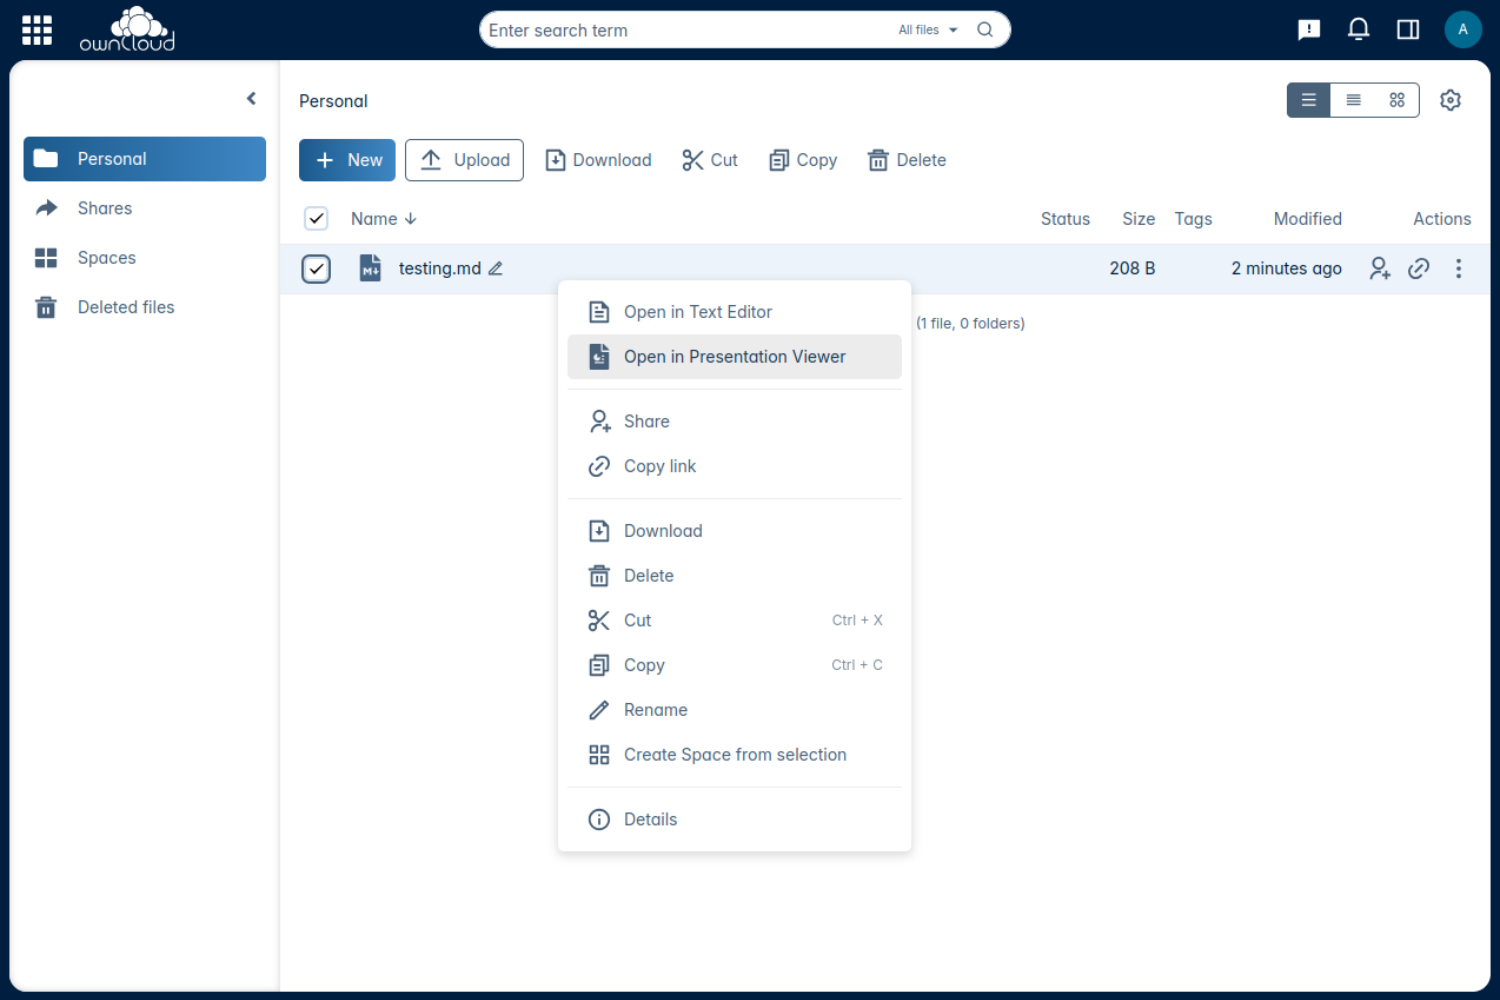
Task: Toggle the select-all checkbox in header
Action: pos(316,219)
